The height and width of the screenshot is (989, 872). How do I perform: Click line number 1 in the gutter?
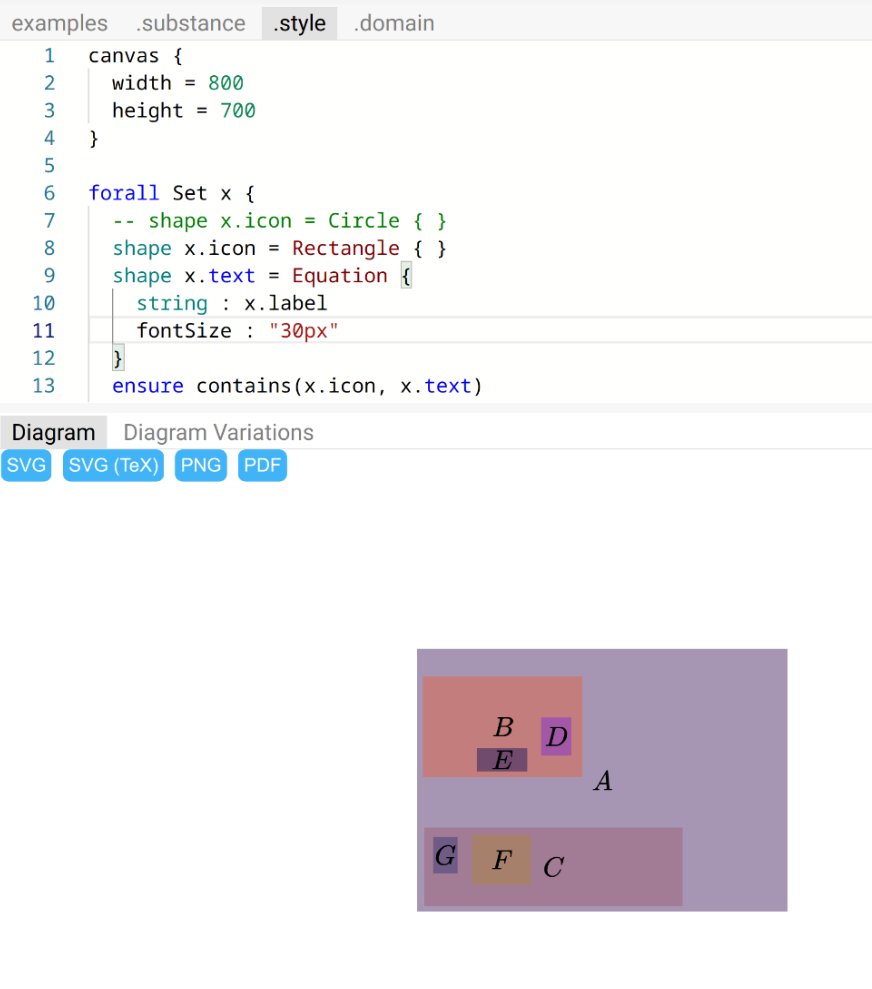[49, 56]
